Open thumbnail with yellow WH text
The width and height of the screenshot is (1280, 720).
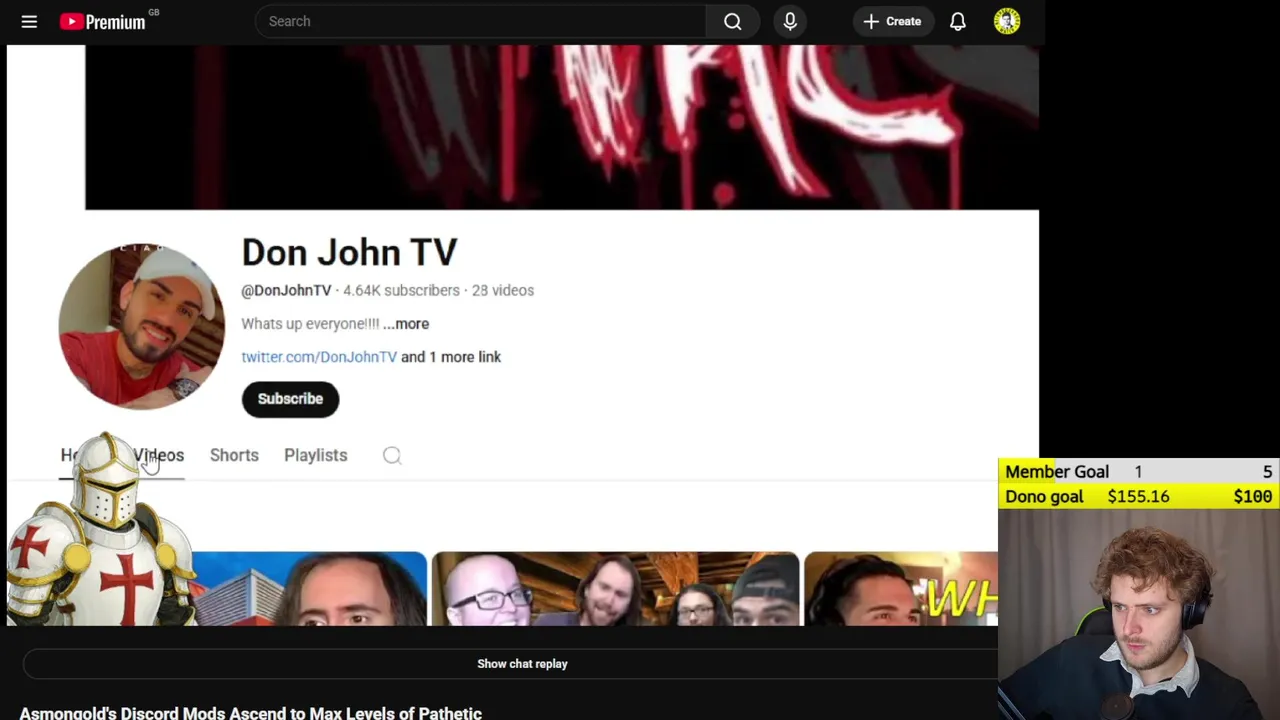[901, 589]
